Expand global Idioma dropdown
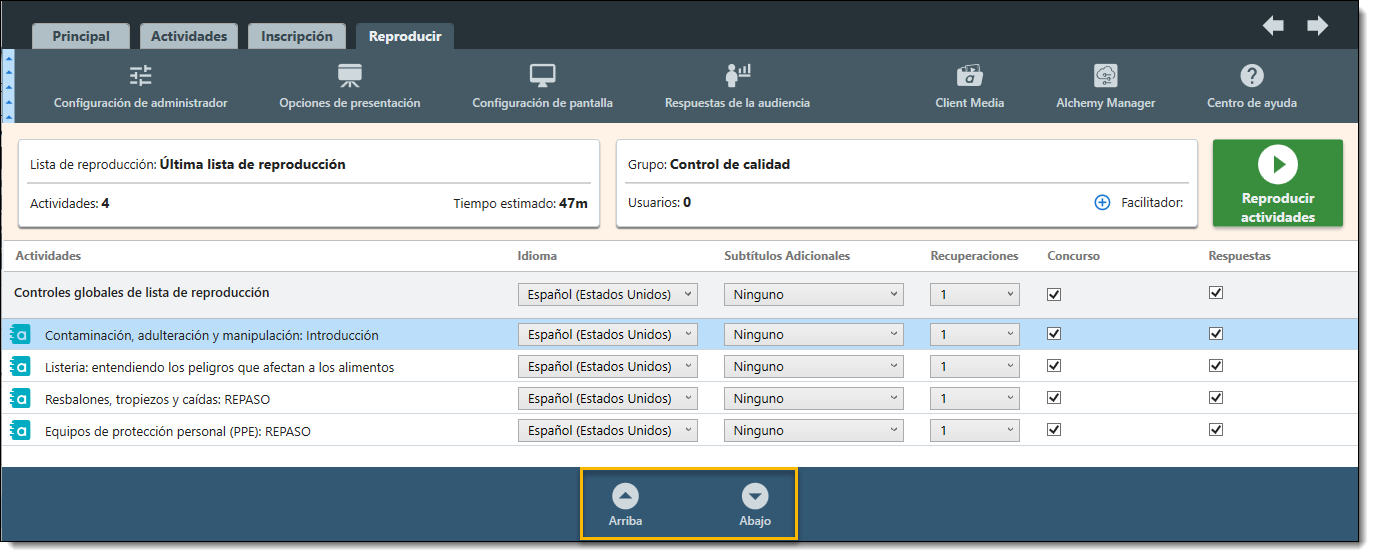Screen dimensions: 1374x557 (x=607, y=295)
